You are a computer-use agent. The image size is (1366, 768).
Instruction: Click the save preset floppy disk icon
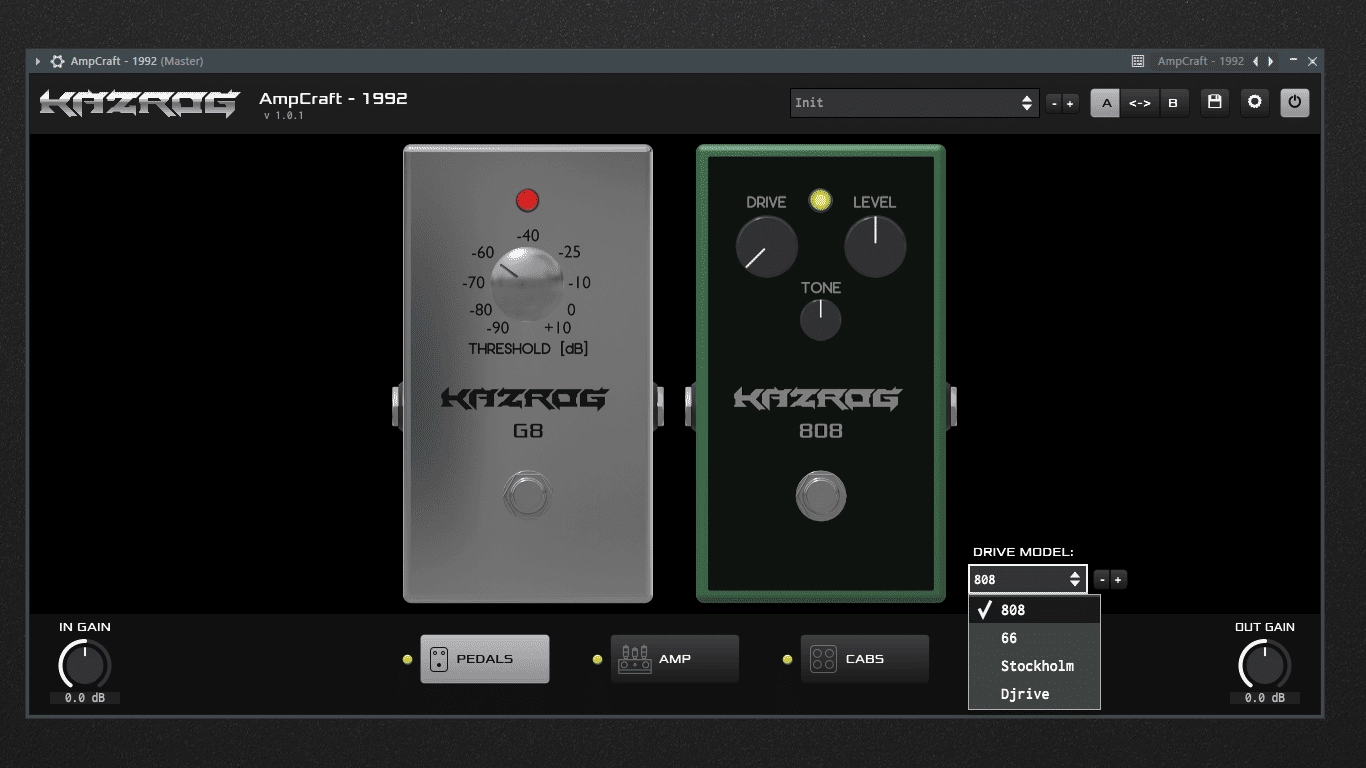click(1215, 102)
